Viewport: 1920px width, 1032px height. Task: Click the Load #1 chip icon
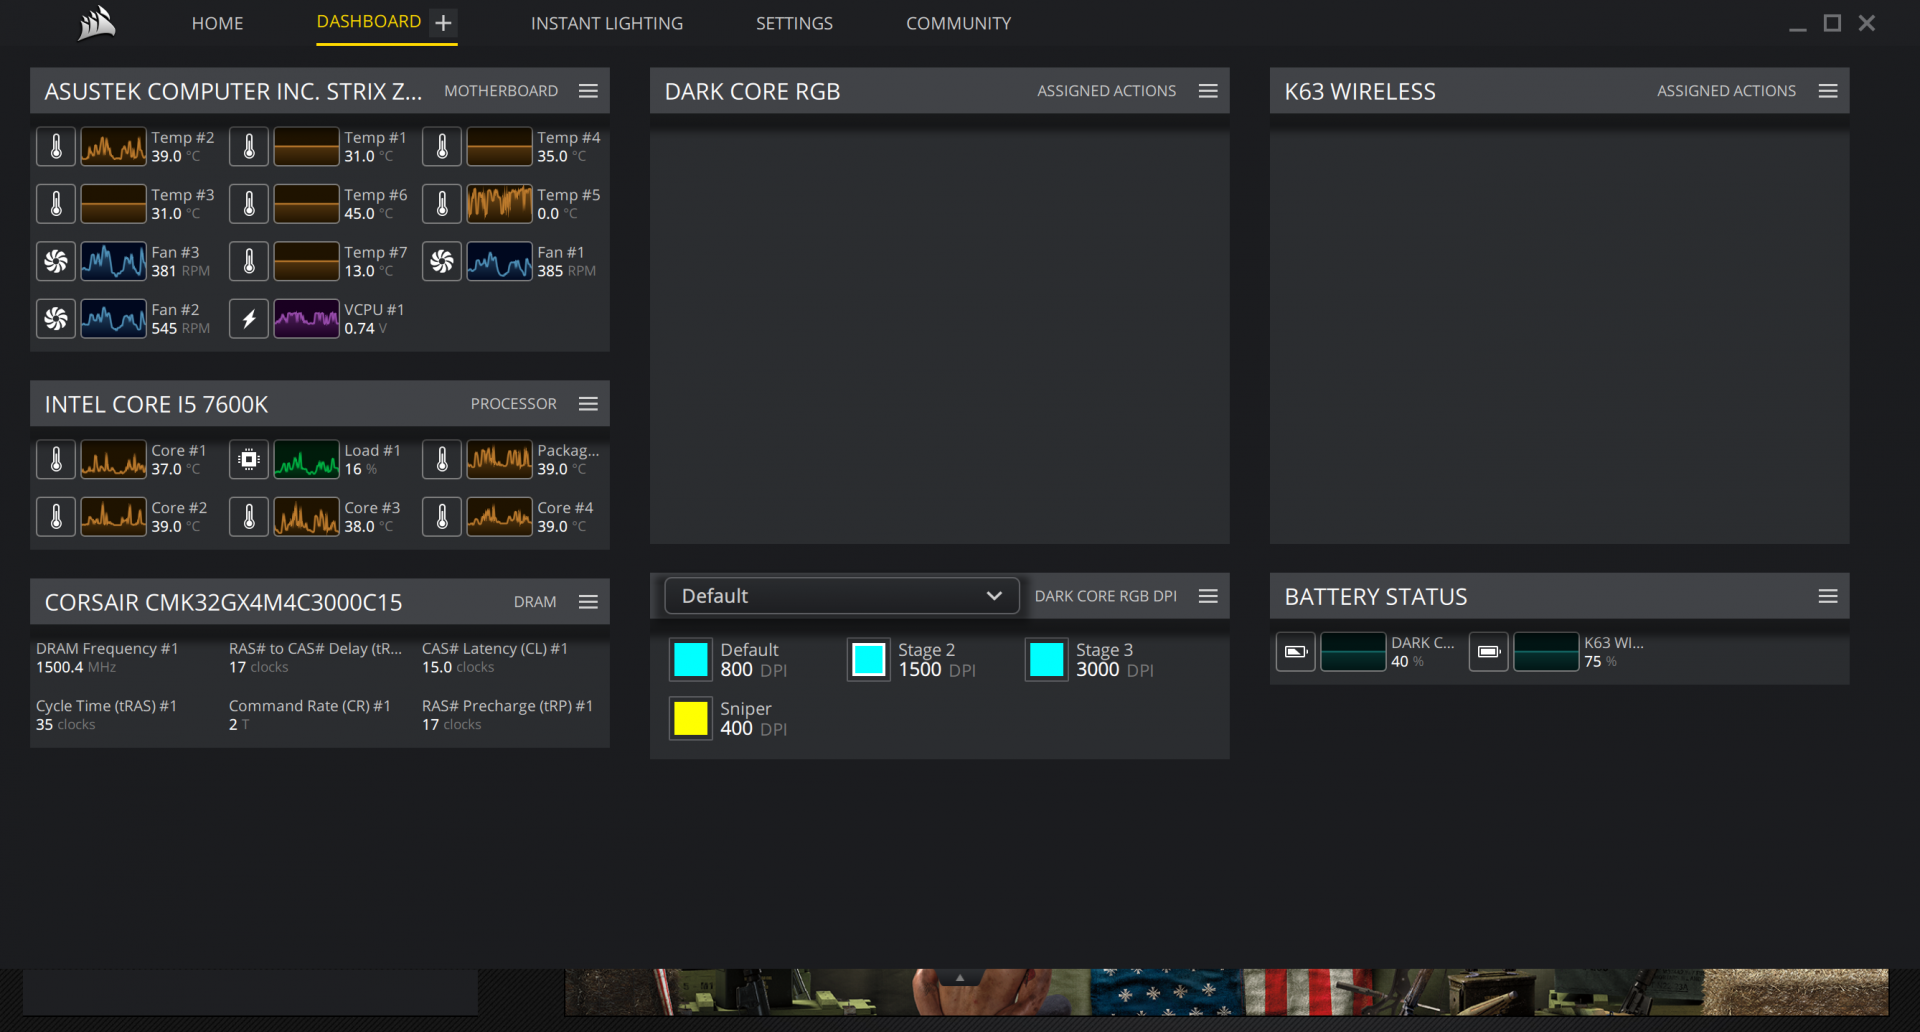249,460
